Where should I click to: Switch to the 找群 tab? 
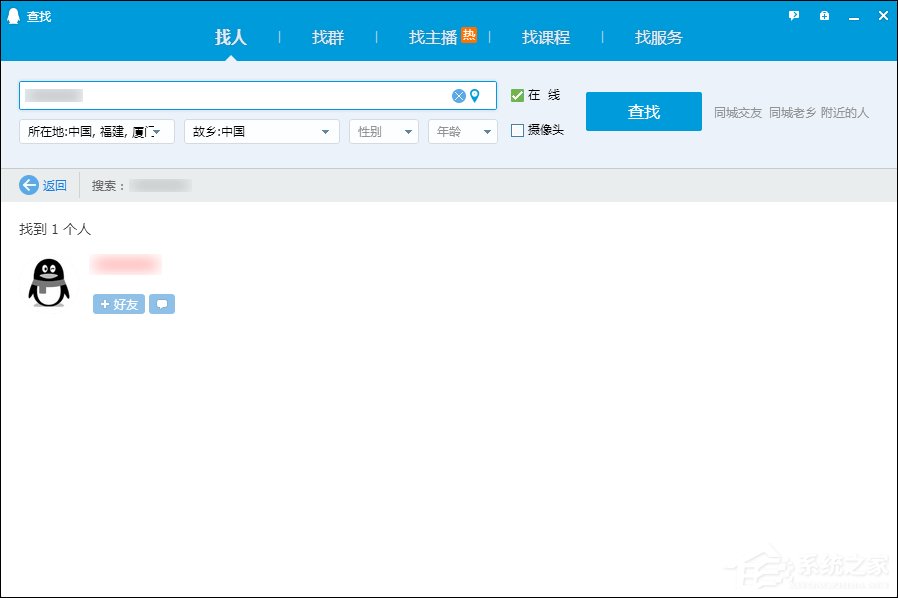pos(327,37)
